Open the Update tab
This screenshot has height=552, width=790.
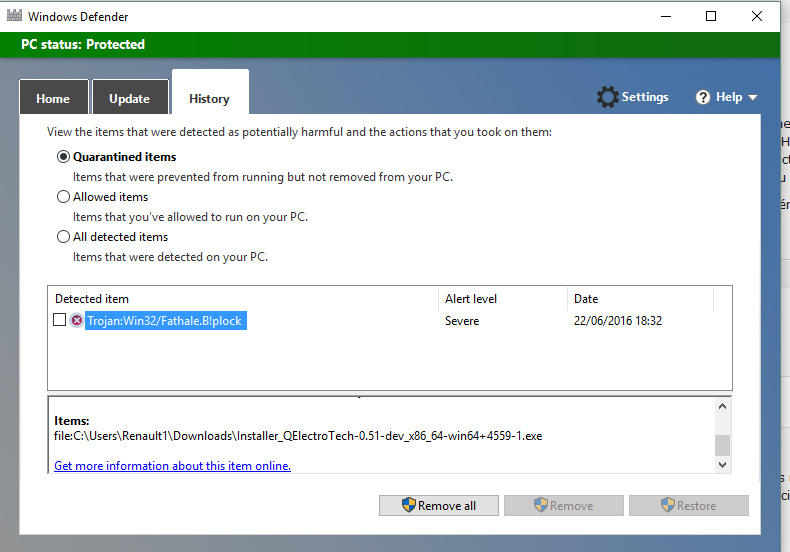pyautogui.click(x=129, y=99)
